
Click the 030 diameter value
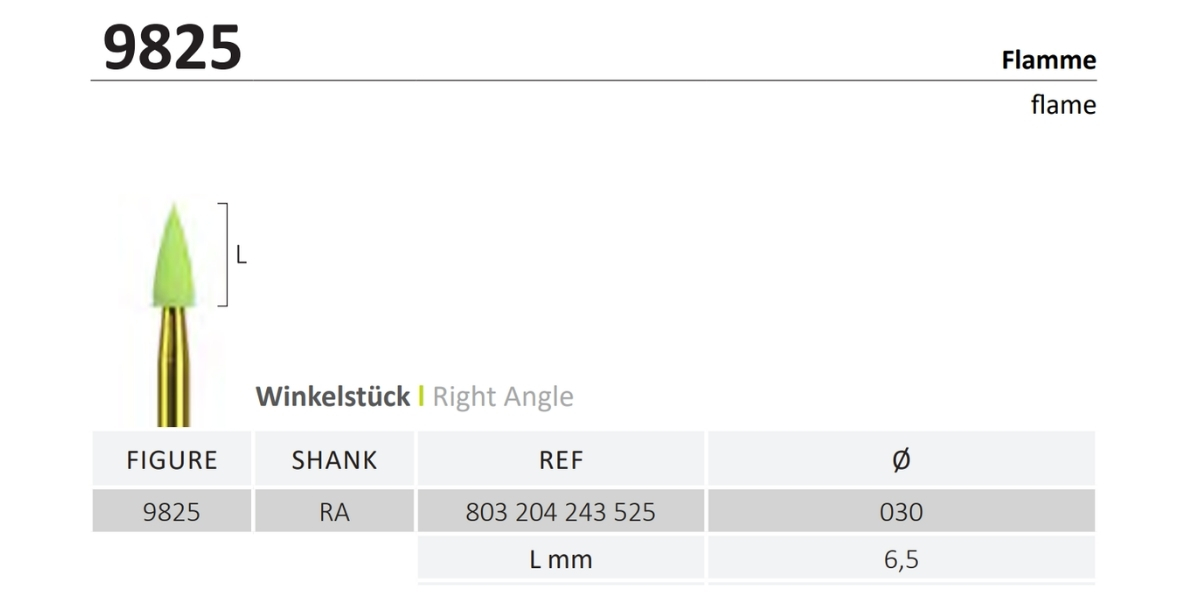click(x=901, y=512)
